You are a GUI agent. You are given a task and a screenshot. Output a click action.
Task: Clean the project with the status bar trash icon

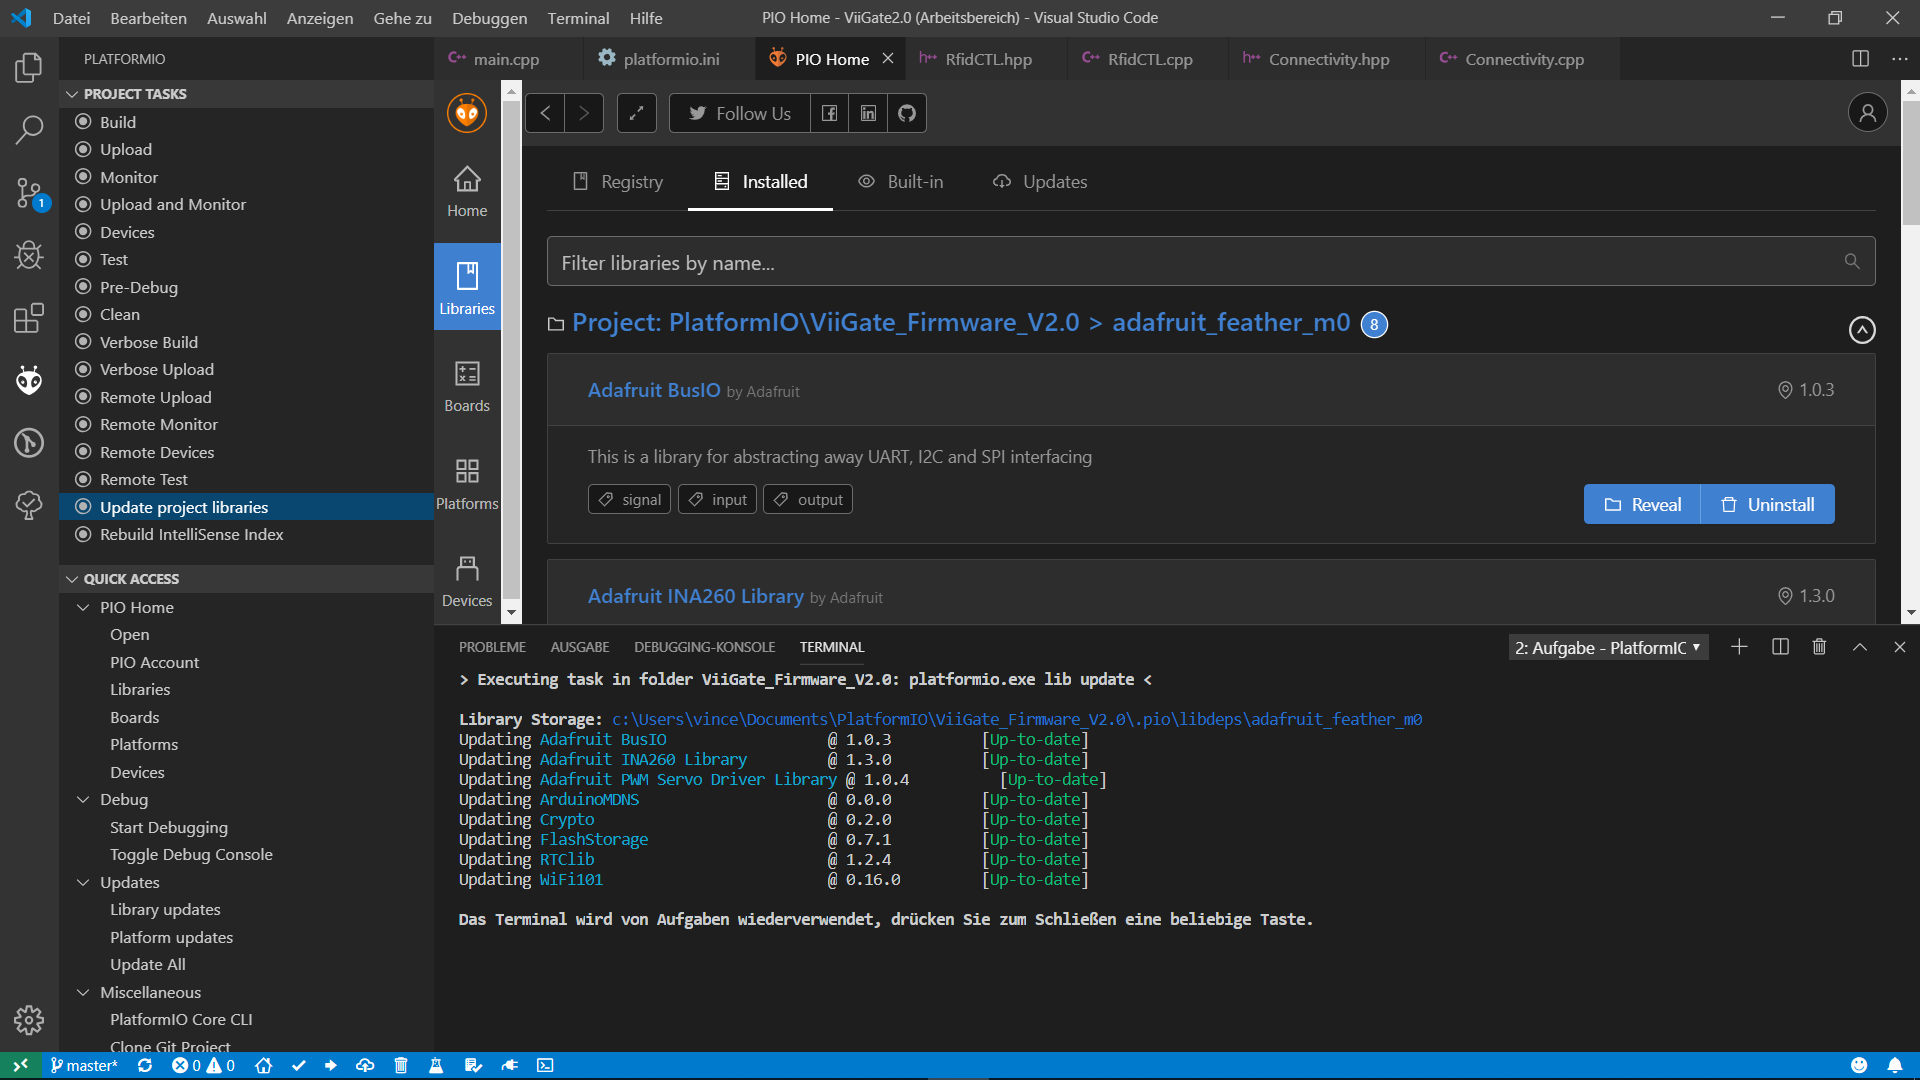click(400, 1065)
